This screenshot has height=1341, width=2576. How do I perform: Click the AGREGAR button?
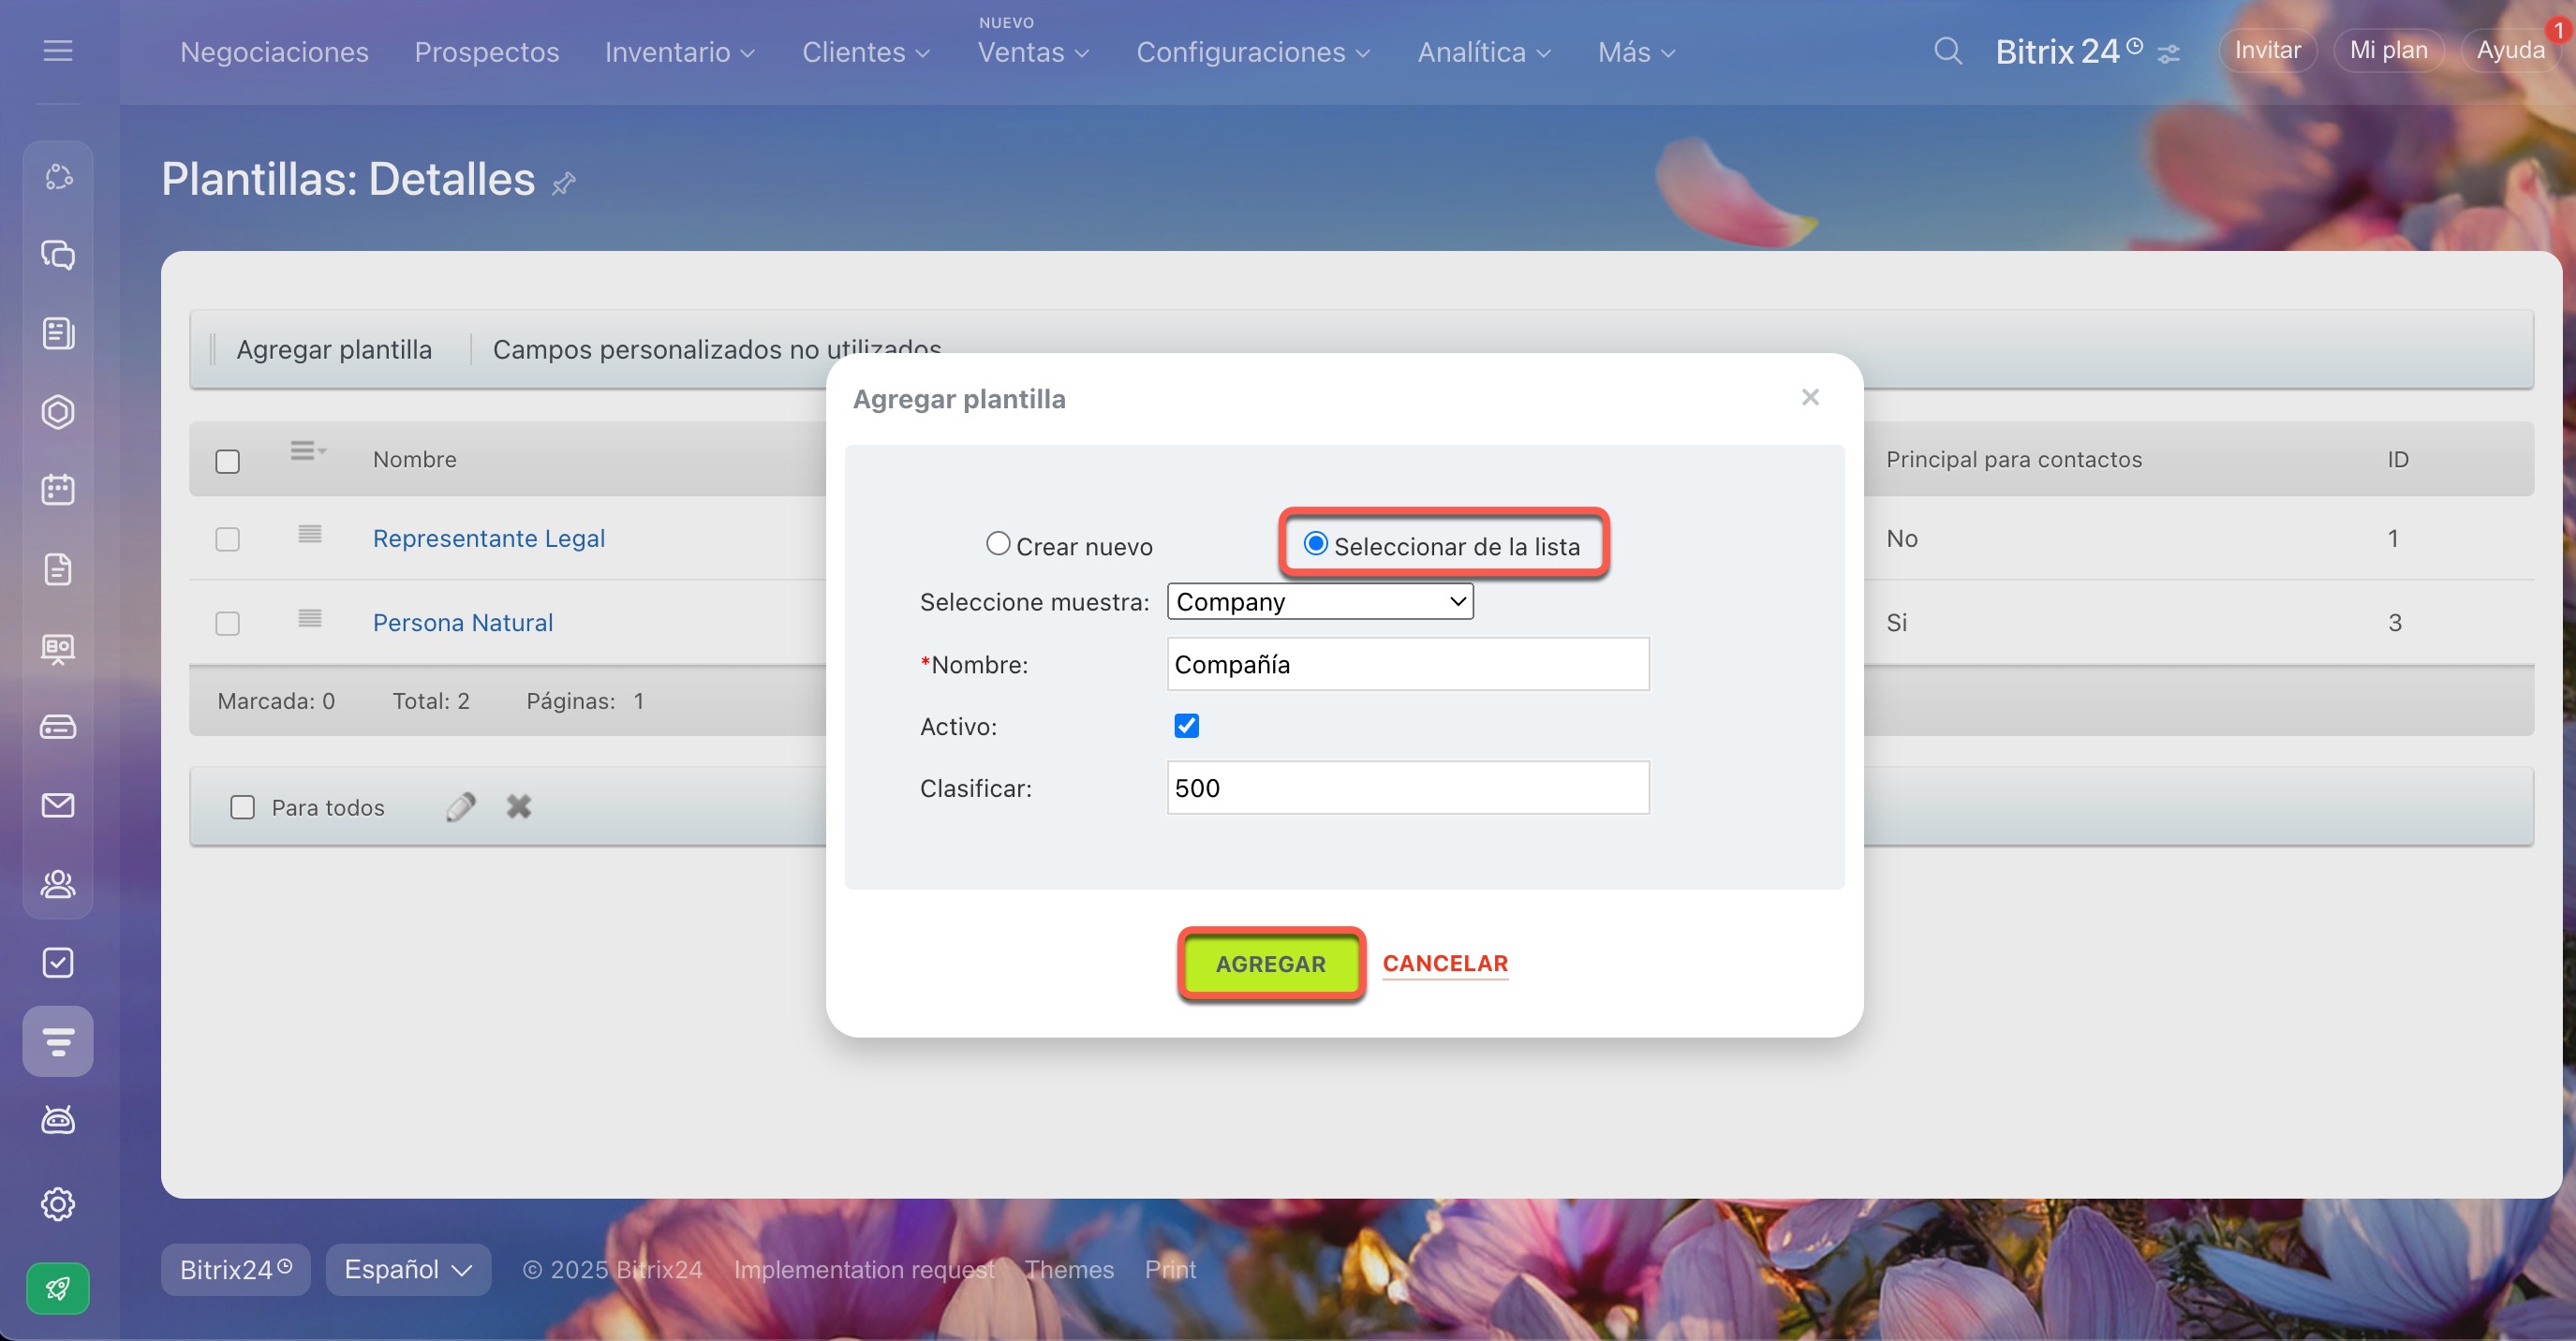[1270, 963]
